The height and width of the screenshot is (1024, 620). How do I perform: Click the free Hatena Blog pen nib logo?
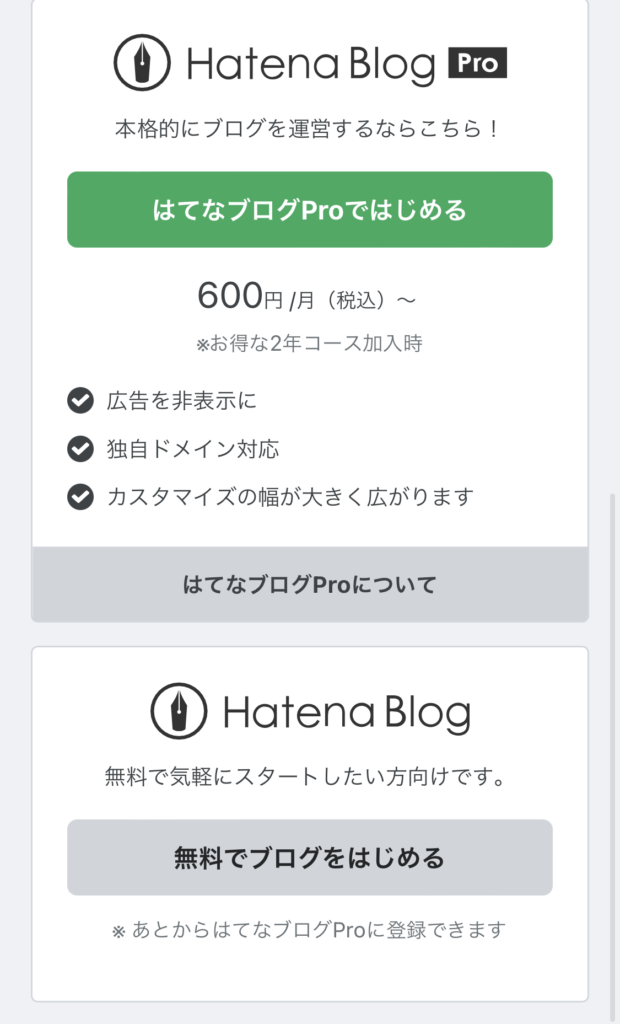(x=179, y=711)
